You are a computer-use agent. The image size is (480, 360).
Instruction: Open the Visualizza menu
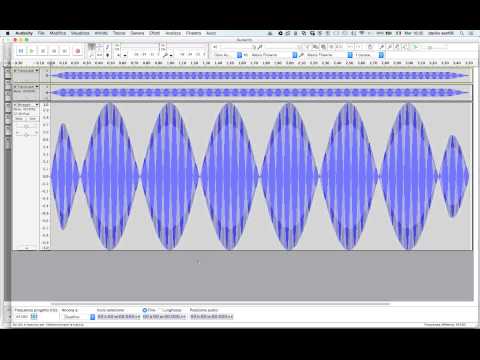tap(80, 33)
